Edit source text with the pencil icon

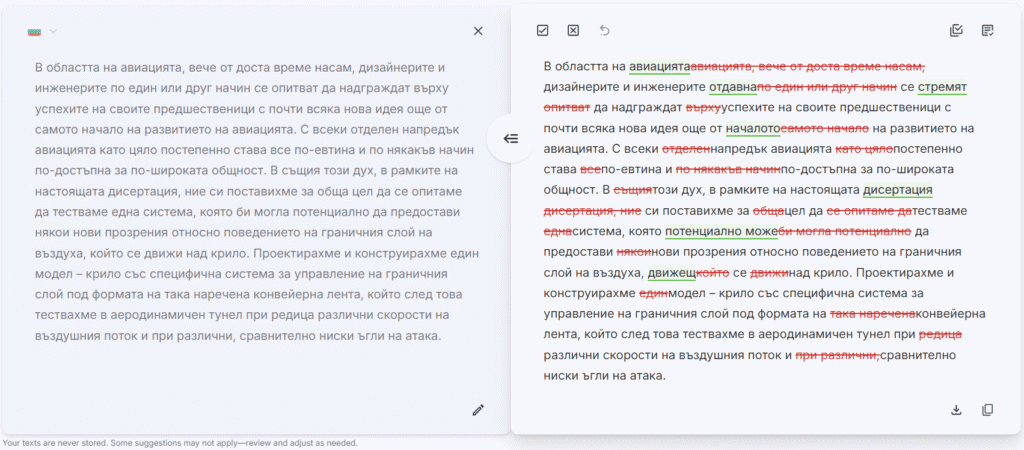coord(478,409)
